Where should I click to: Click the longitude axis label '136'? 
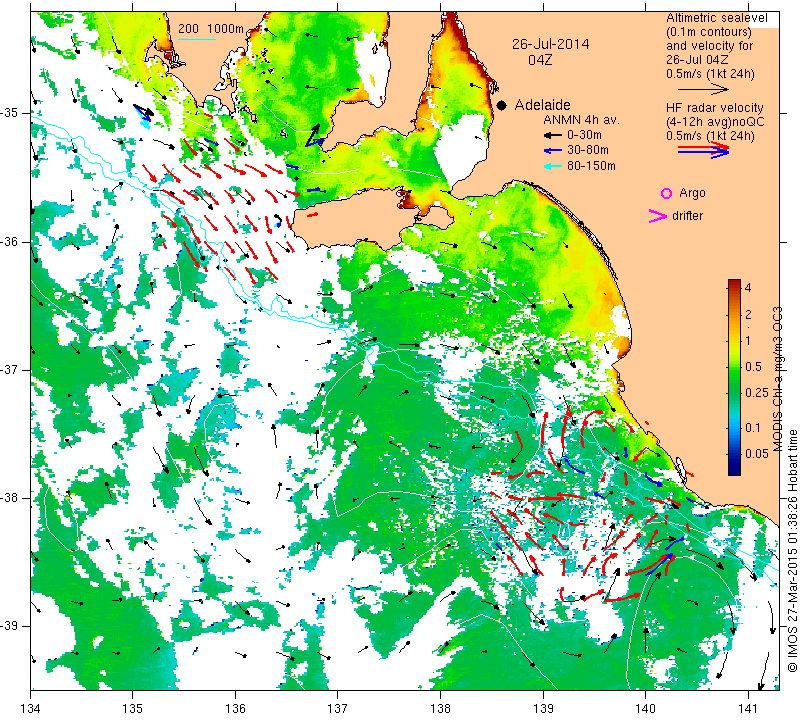236,709
